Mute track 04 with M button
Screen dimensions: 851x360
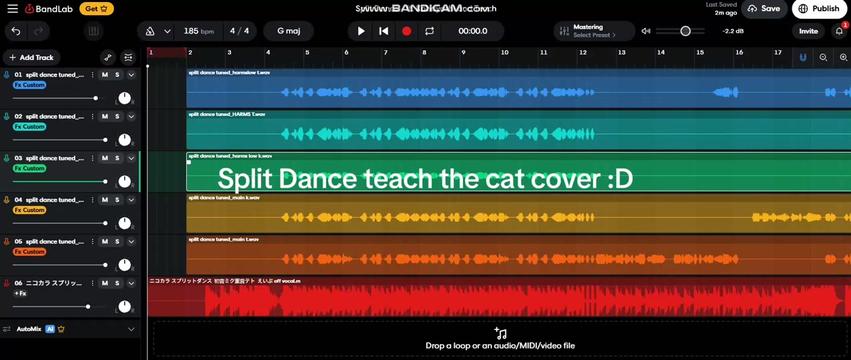[105, 200]
